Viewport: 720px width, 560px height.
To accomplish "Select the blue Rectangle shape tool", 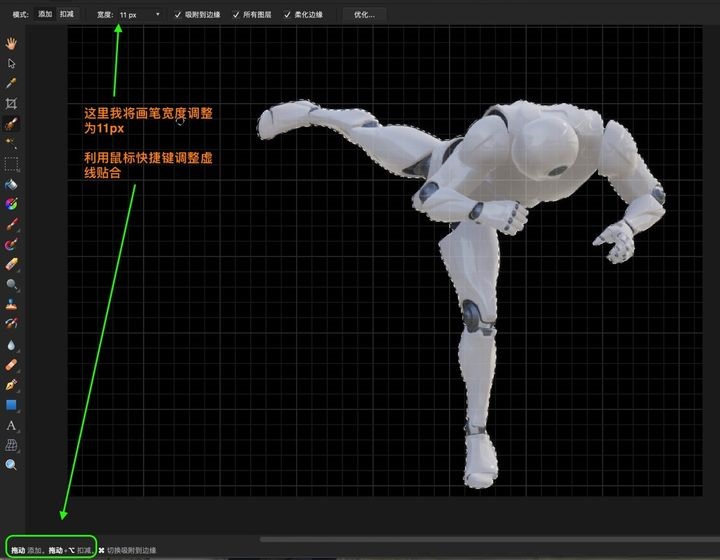I will pyautogui.click(x=12, y=405).
